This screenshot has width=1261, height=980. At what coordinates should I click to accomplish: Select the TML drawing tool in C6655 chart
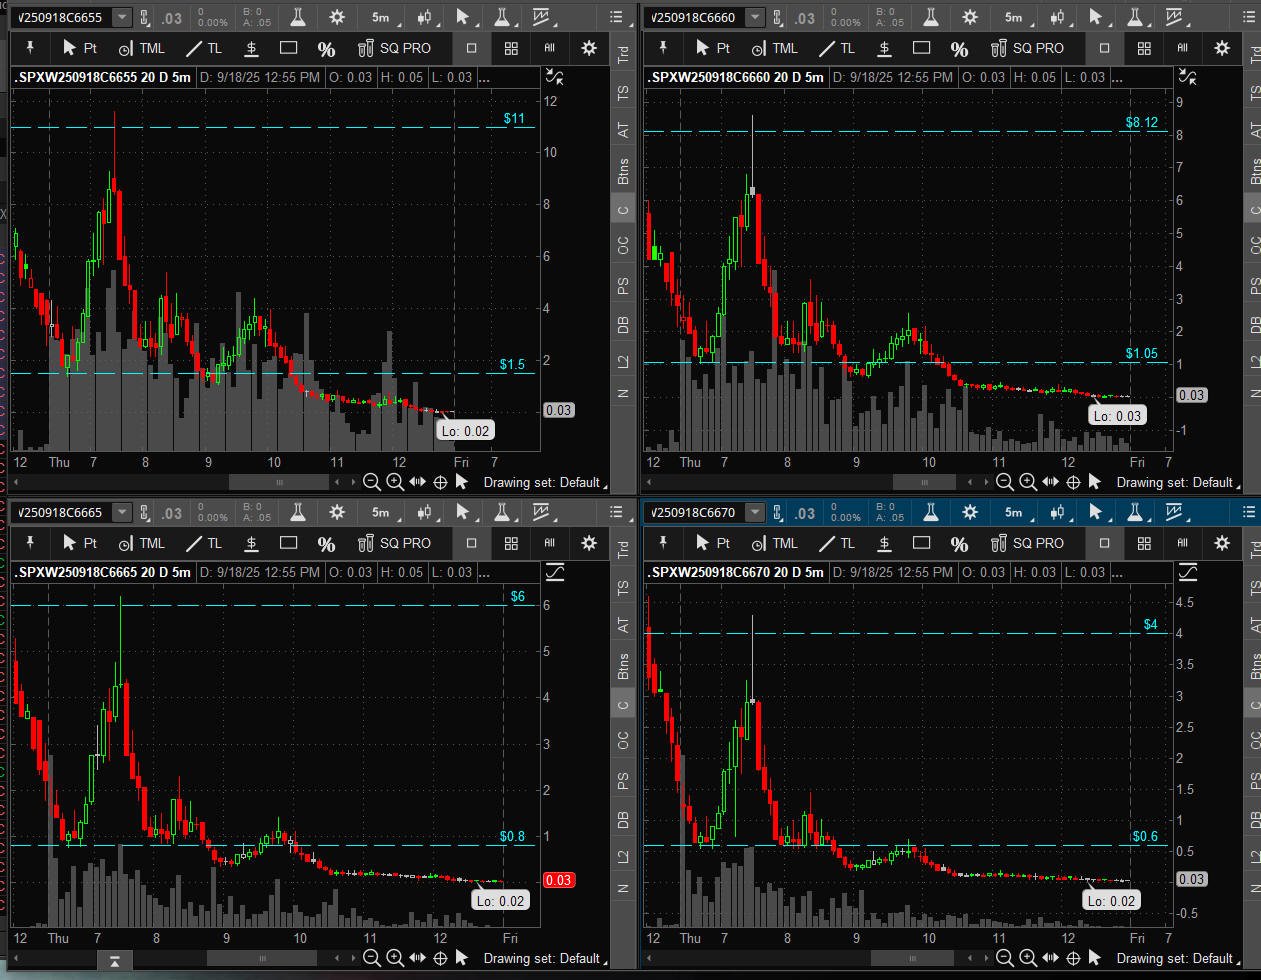[141, 48]
